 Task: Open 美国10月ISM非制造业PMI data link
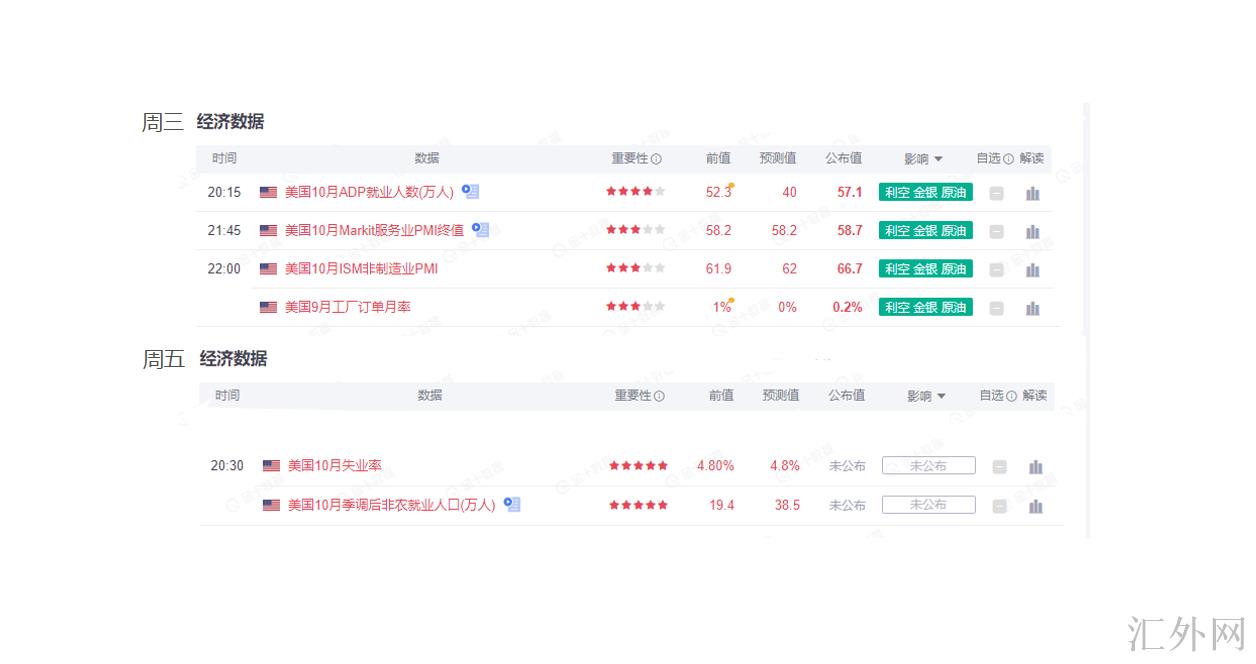point(361,269)
